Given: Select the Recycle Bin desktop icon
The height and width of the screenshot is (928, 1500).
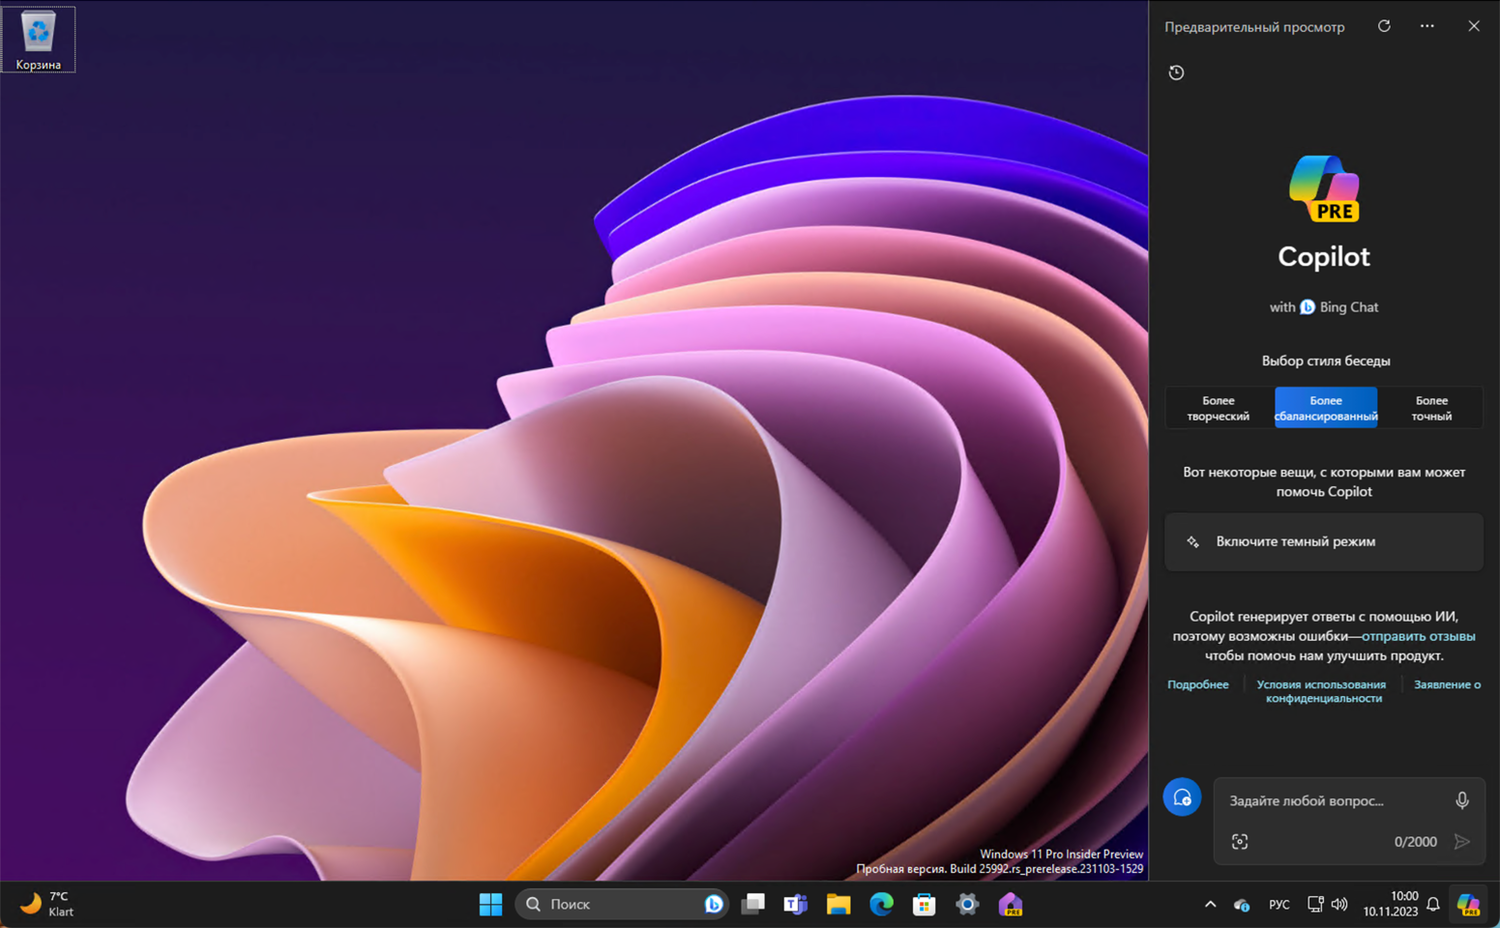Looking at the screenshot, I should coord(38,40).
